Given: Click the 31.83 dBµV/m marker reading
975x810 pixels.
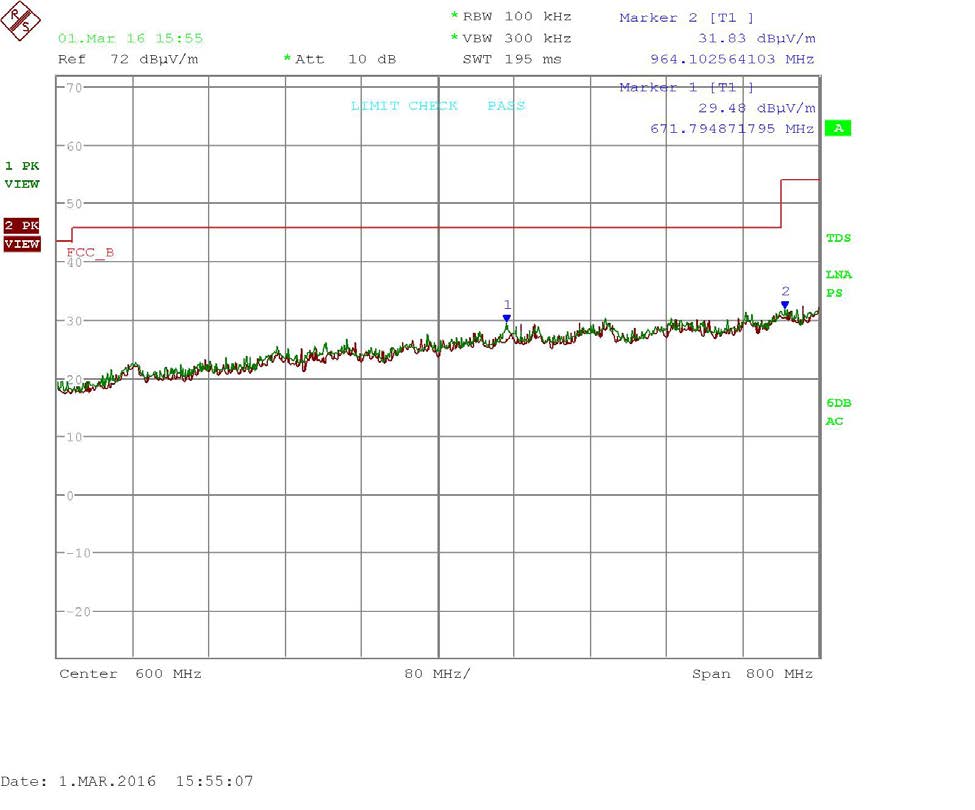Looking at the screenshot, I should point(756,38).
